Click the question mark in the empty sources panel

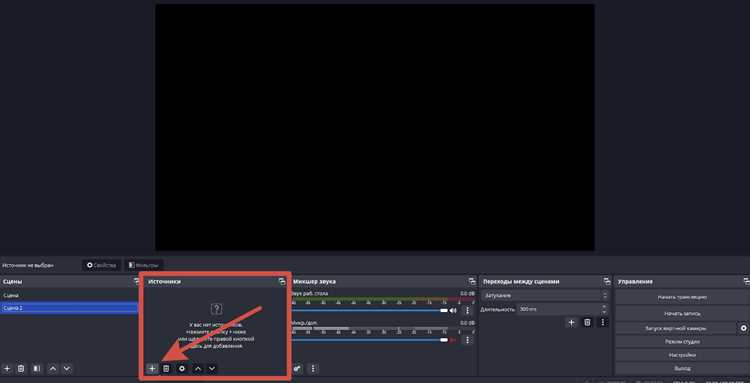point(216,308)
